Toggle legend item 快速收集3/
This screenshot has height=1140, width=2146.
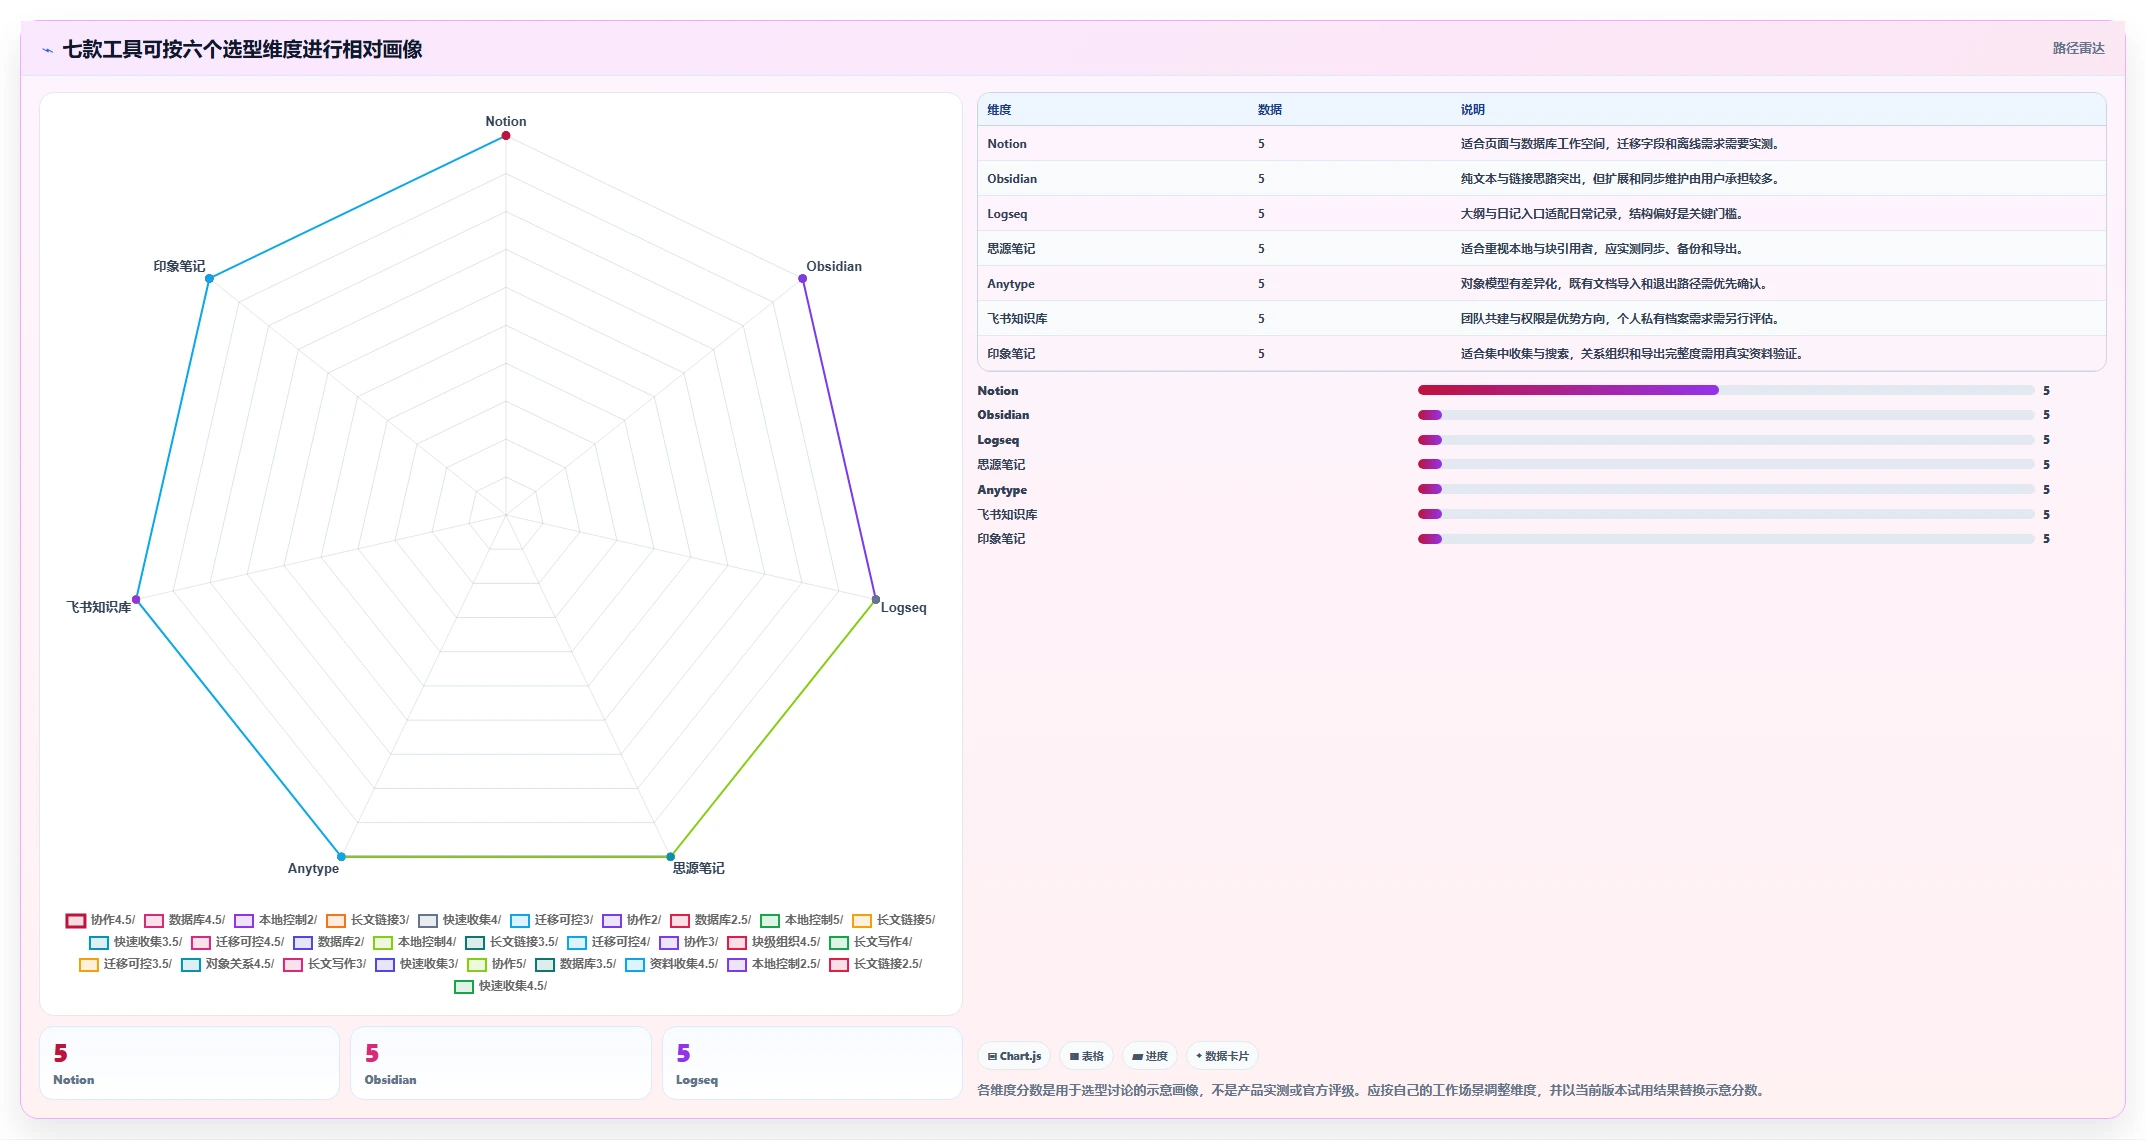pyautogui.click(x=416, y=964)
